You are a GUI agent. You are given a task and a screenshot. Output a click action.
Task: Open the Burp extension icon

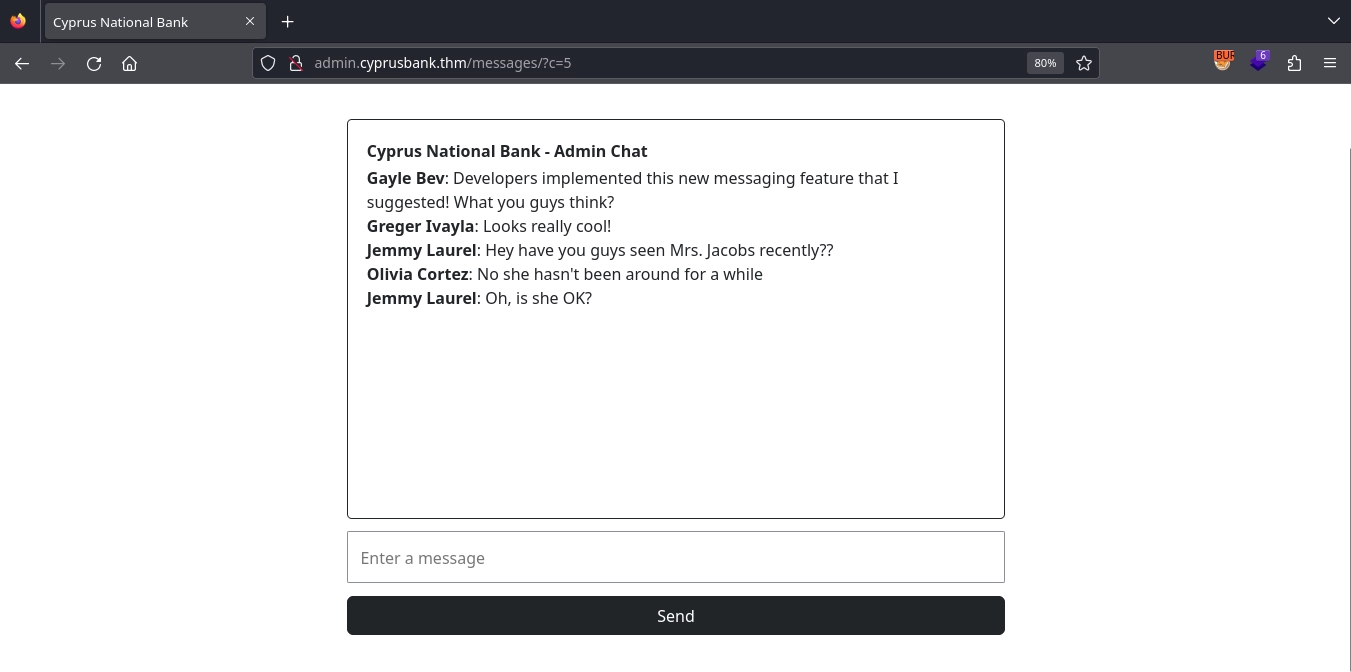[1223, 62]
